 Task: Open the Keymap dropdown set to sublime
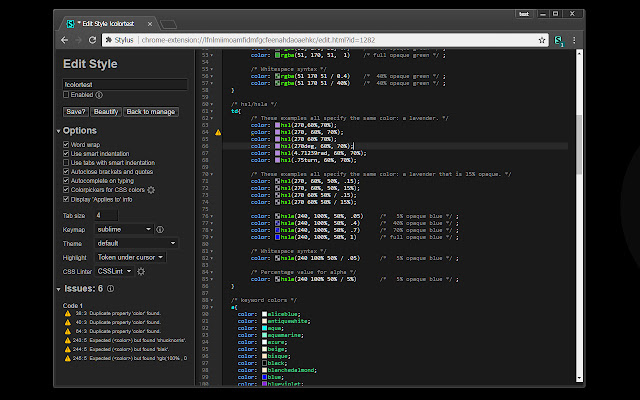pos(124,229)
